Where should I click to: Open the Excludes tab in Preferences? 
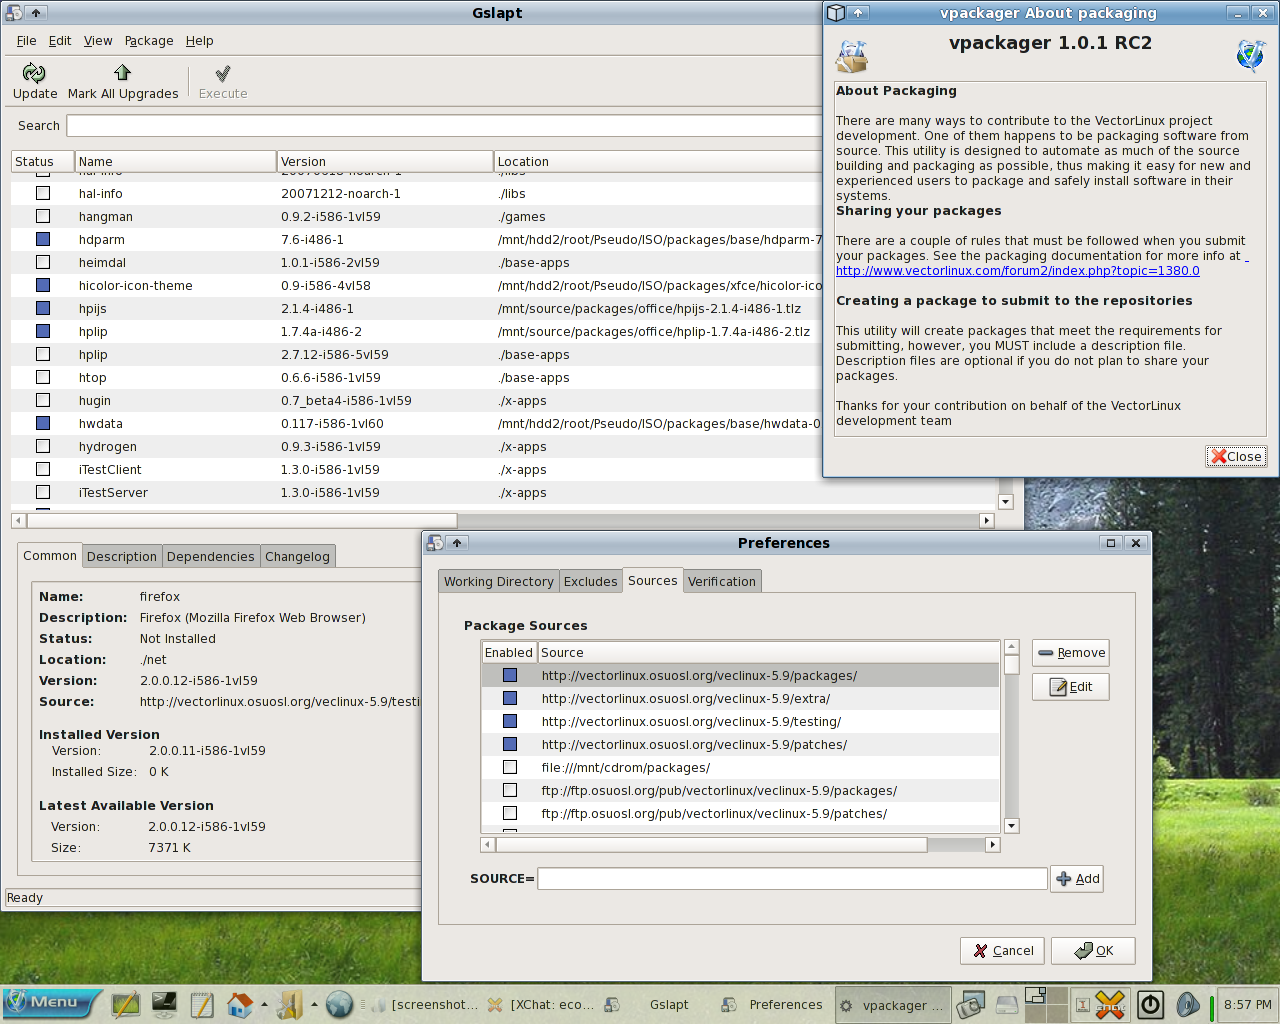[590, 582]
